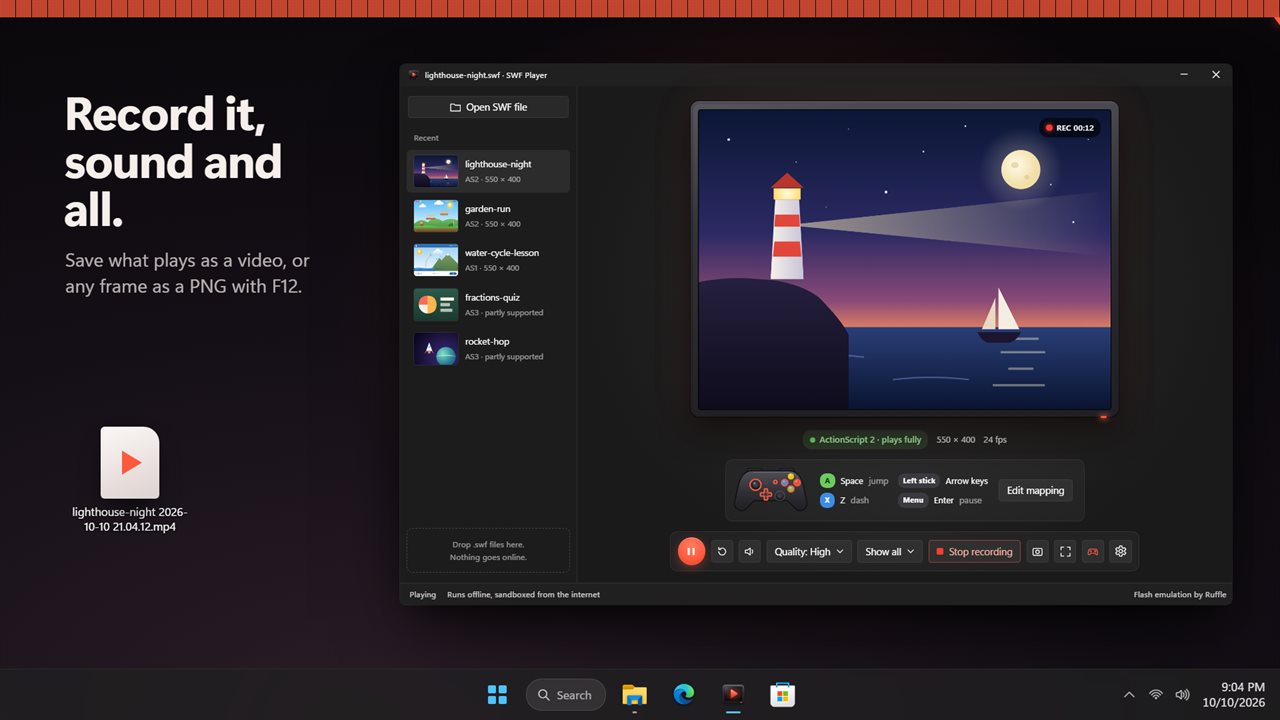Show hidden tray icons chevron
The image size is (1280, 720).
(x=1129, y=695)
